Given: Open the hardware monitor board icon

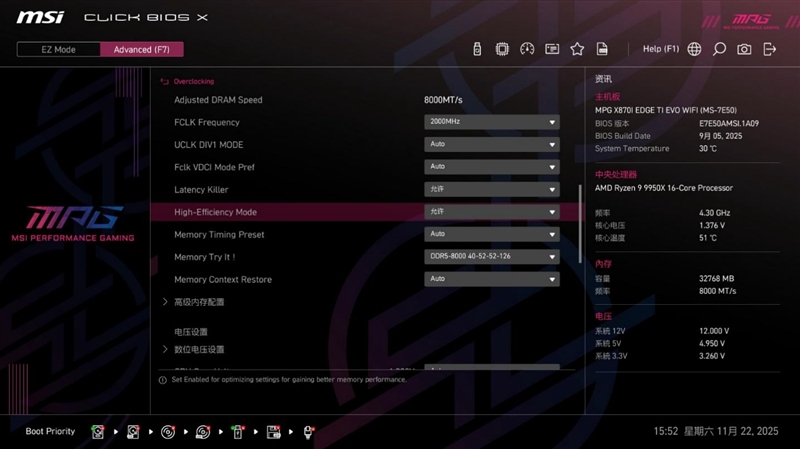Looking at the screenshot, I should click(x=552, y=49).
